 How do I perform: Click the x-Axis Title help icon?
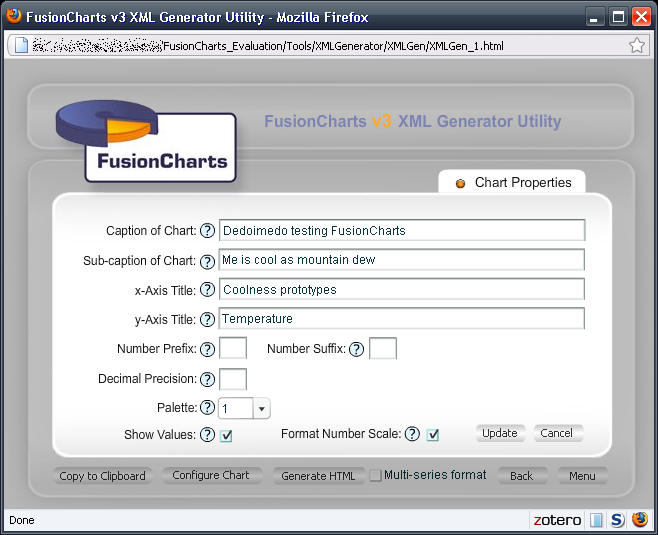point(208,290)
